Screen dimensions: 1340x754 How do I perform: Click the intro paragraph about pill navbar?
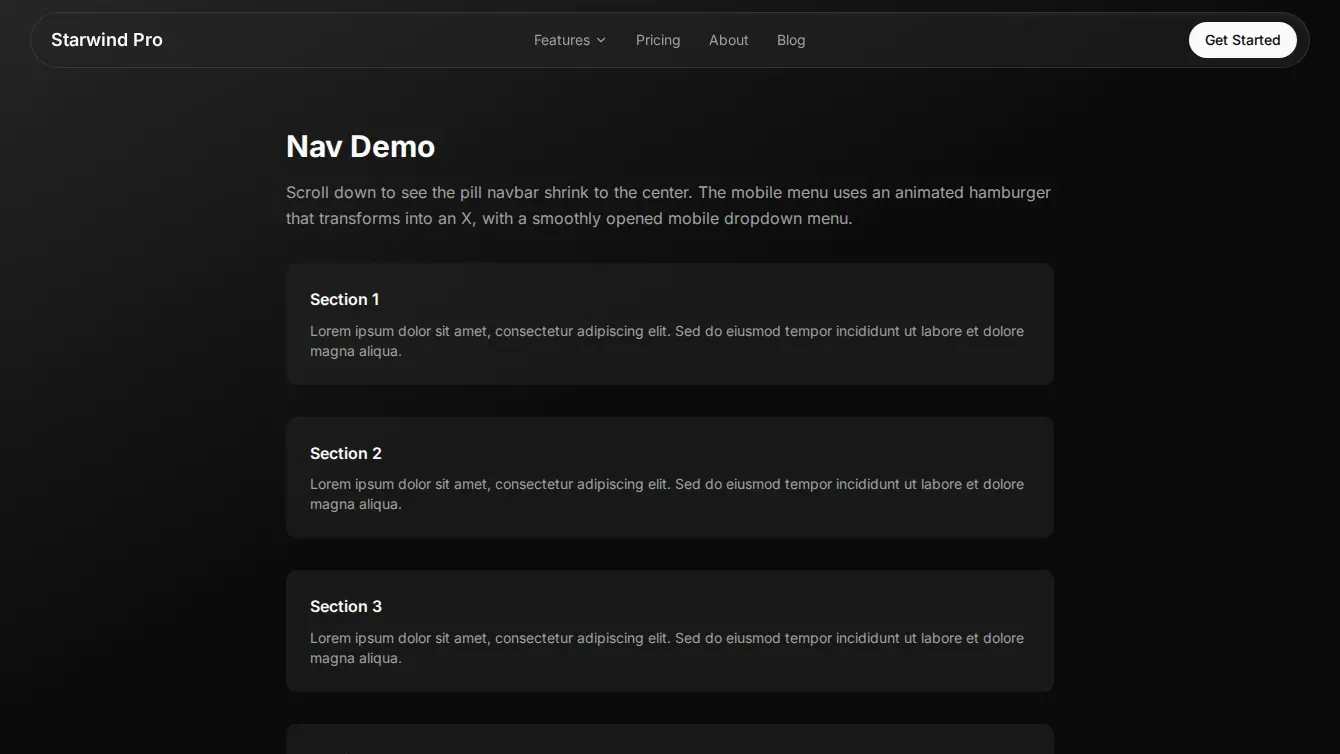coord(668,205)
